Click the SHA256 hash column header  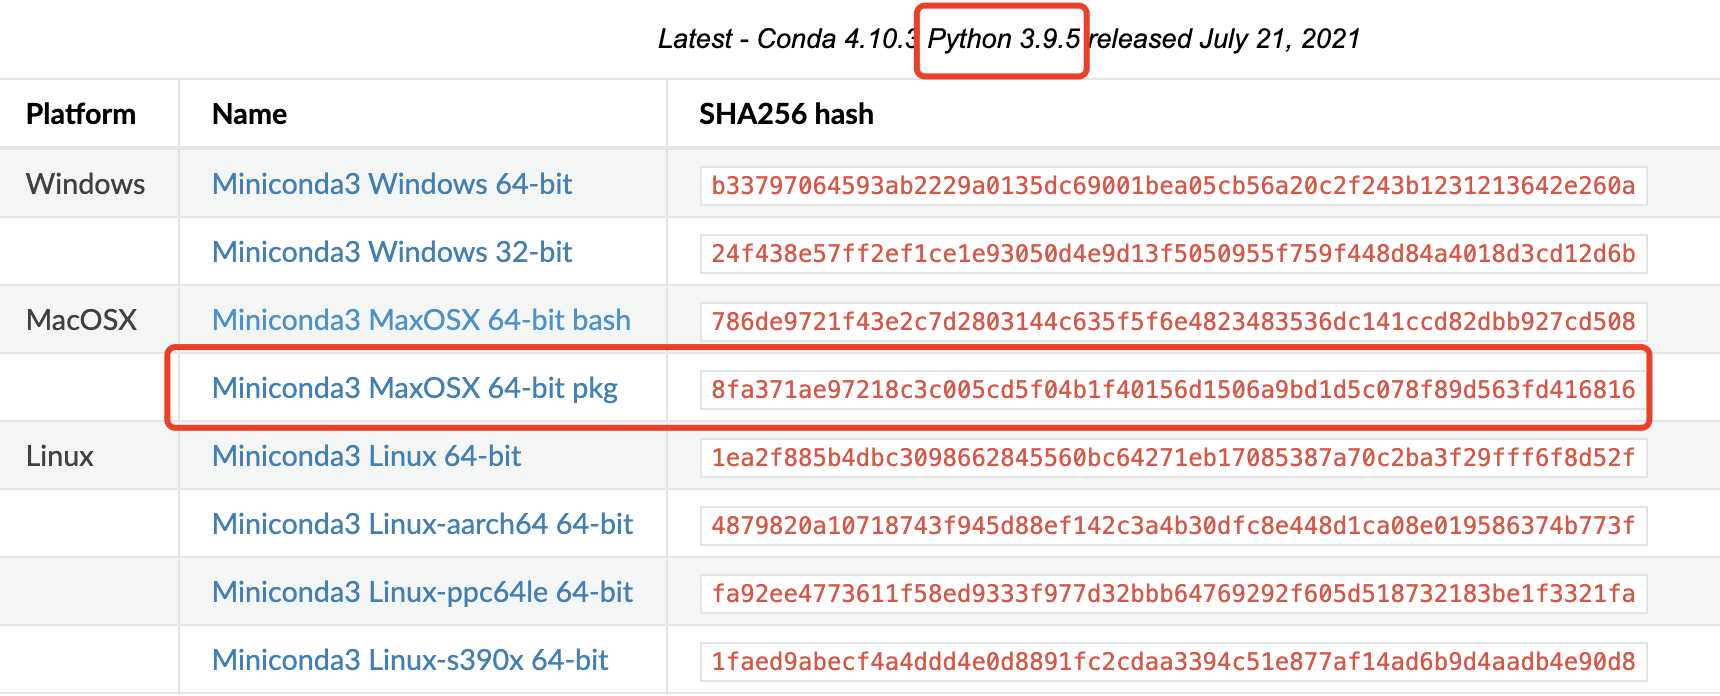pos(786,114)
